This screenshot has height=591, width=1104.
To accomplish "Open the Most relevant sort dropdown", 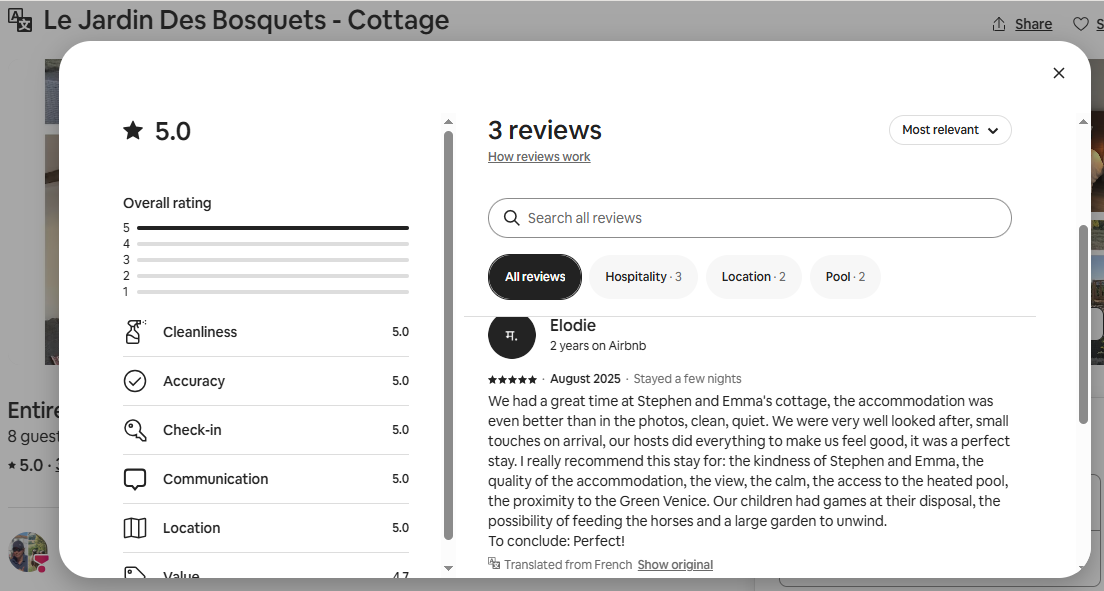I will (x=950, y=130).
